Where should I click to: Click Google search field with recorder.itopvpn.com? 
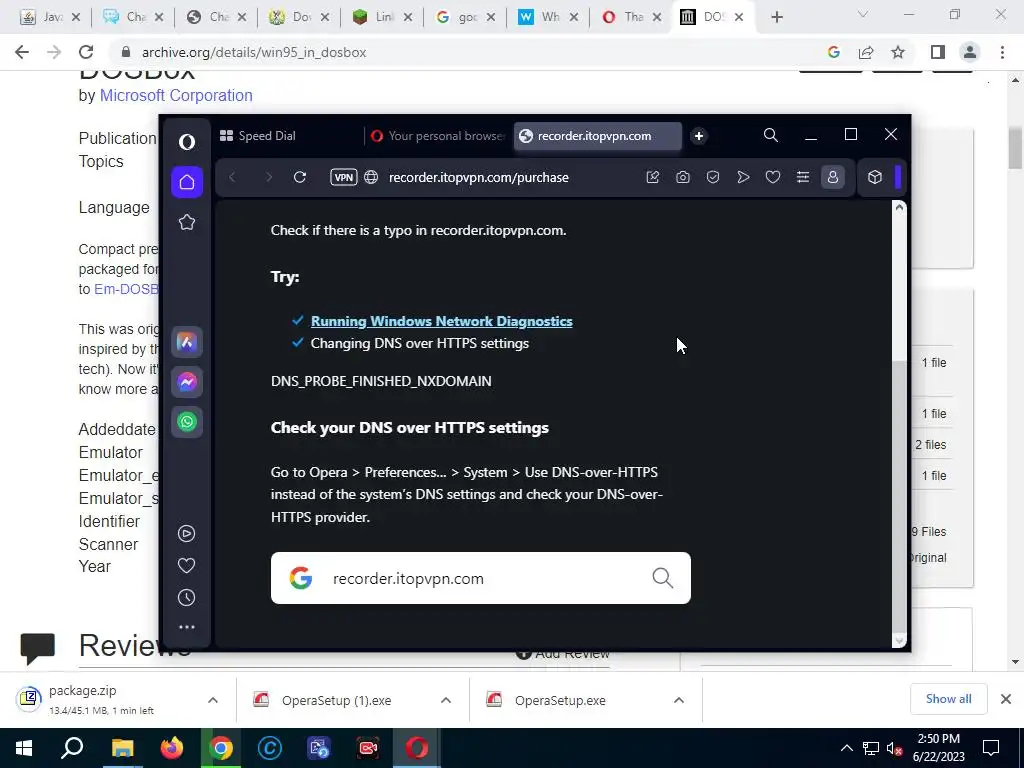pyautogui.click(x=481, y=578)
